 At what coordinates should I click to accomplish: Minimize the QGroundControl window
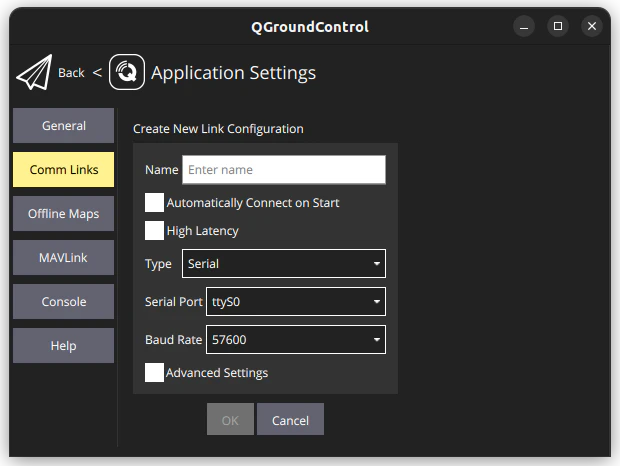tap(524, 26)
